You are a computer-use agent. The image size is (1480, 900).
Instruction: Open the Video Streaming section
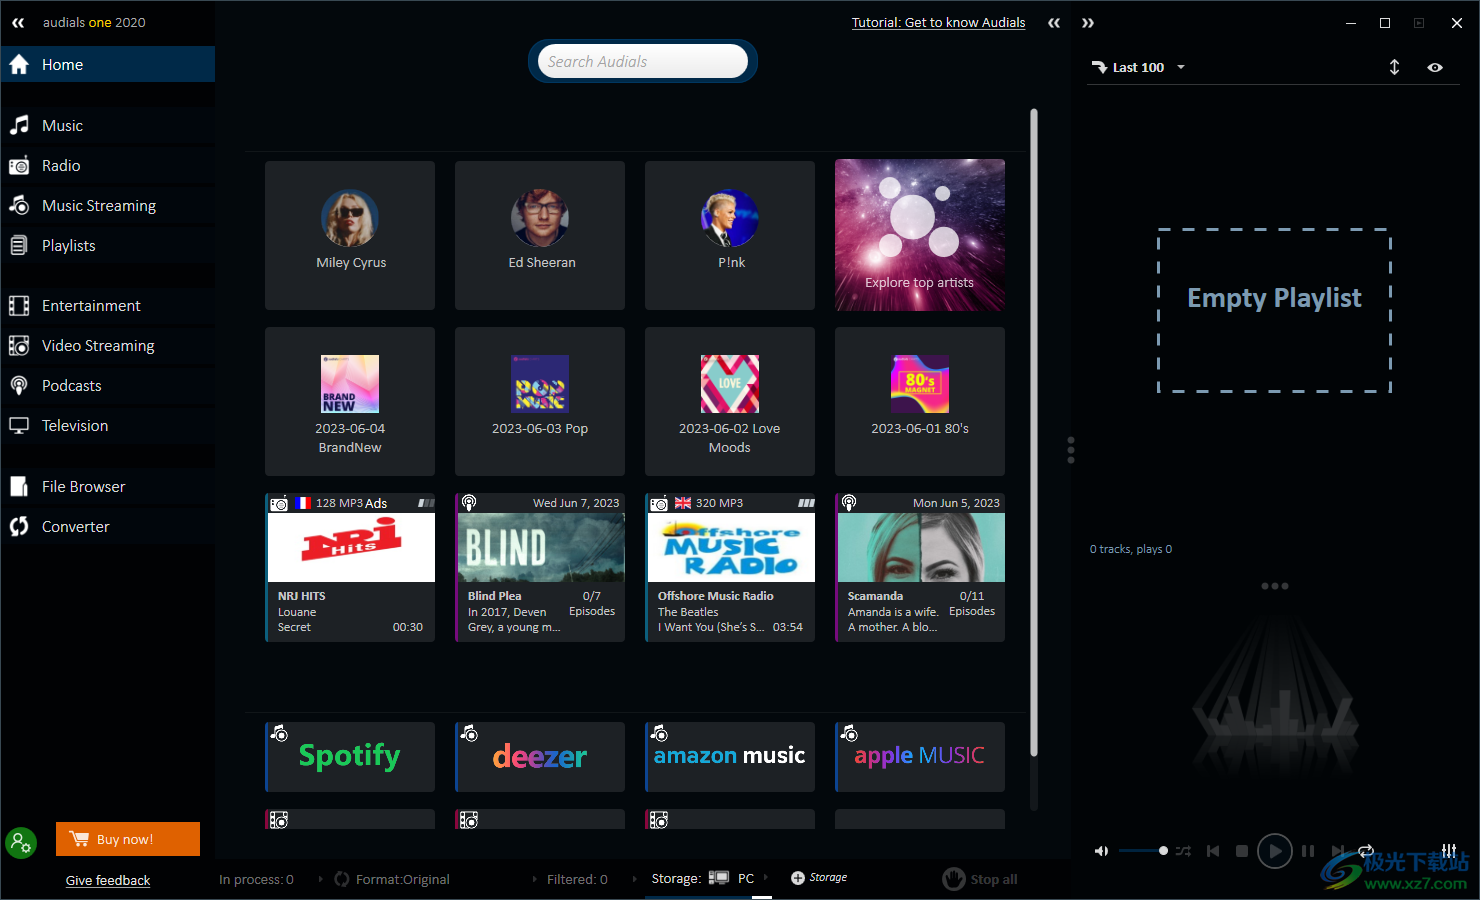[108, 346]
